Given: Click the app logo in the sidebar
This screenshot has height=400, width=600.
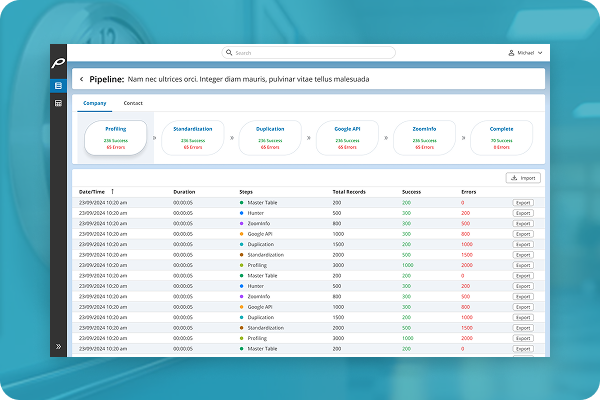Looking at the screenshot, I should click(59, 65).
